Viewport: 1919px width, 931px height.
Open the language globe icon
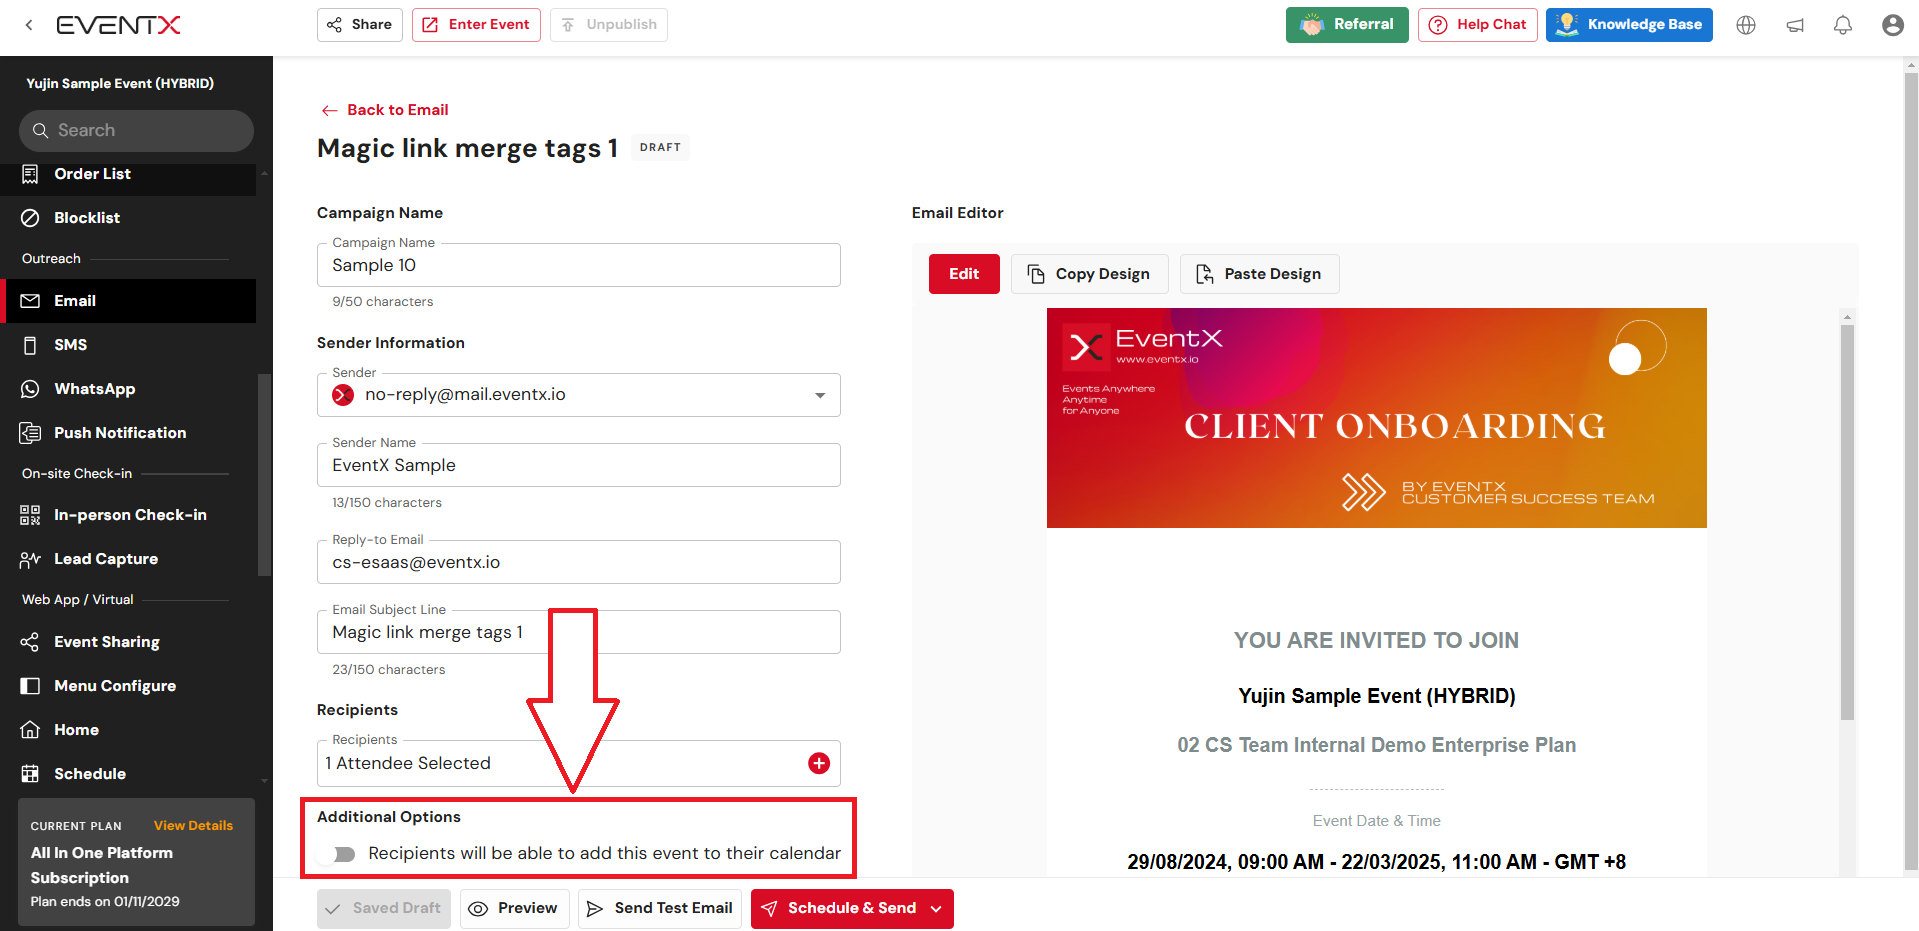[x=1746, y=25]
